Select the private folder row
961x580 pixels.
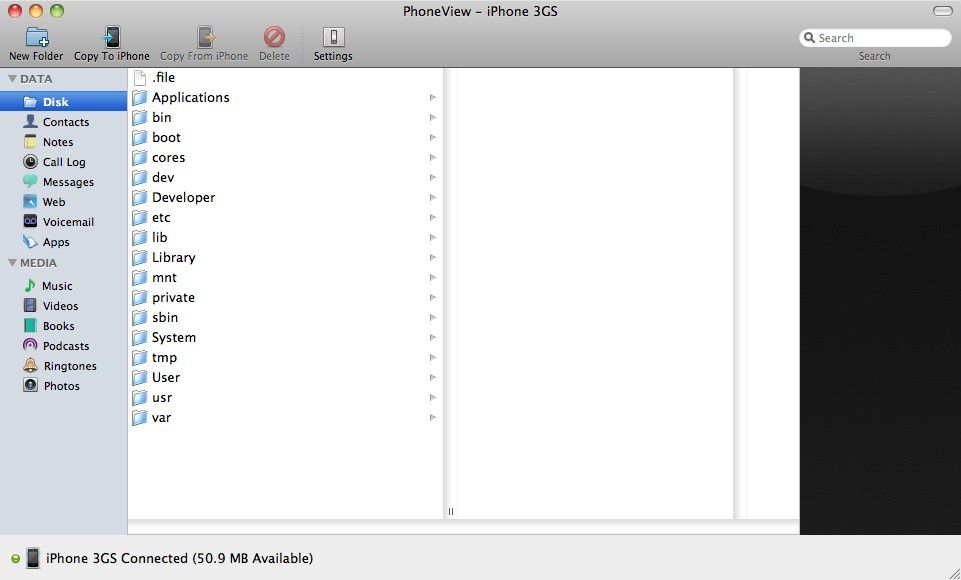285,297
